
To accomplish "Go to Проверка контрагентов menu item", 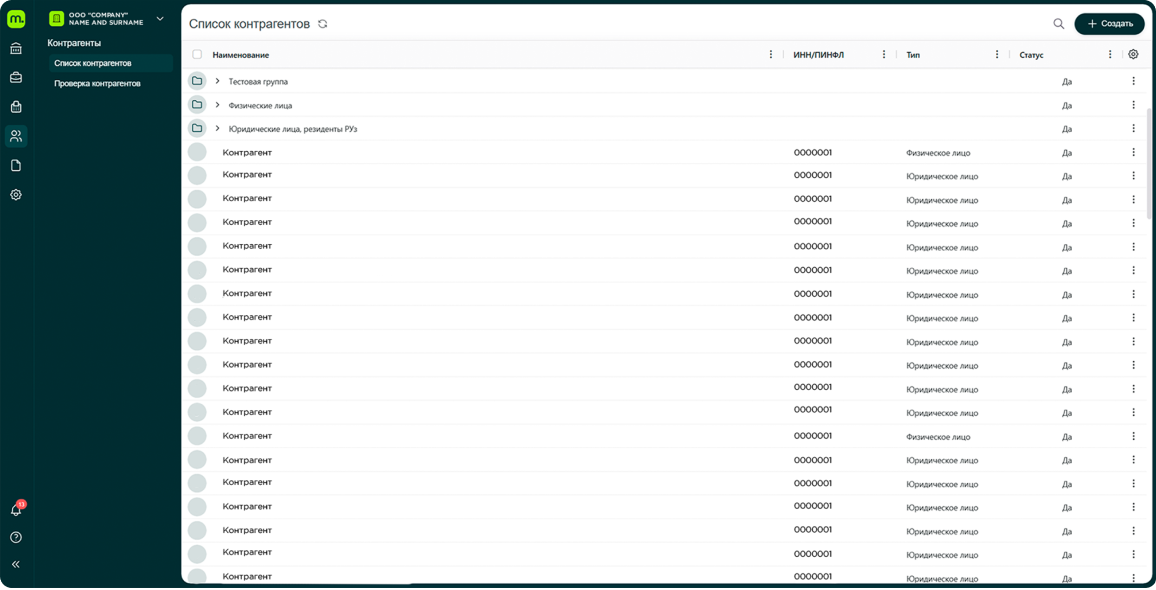I will point(97,84).
